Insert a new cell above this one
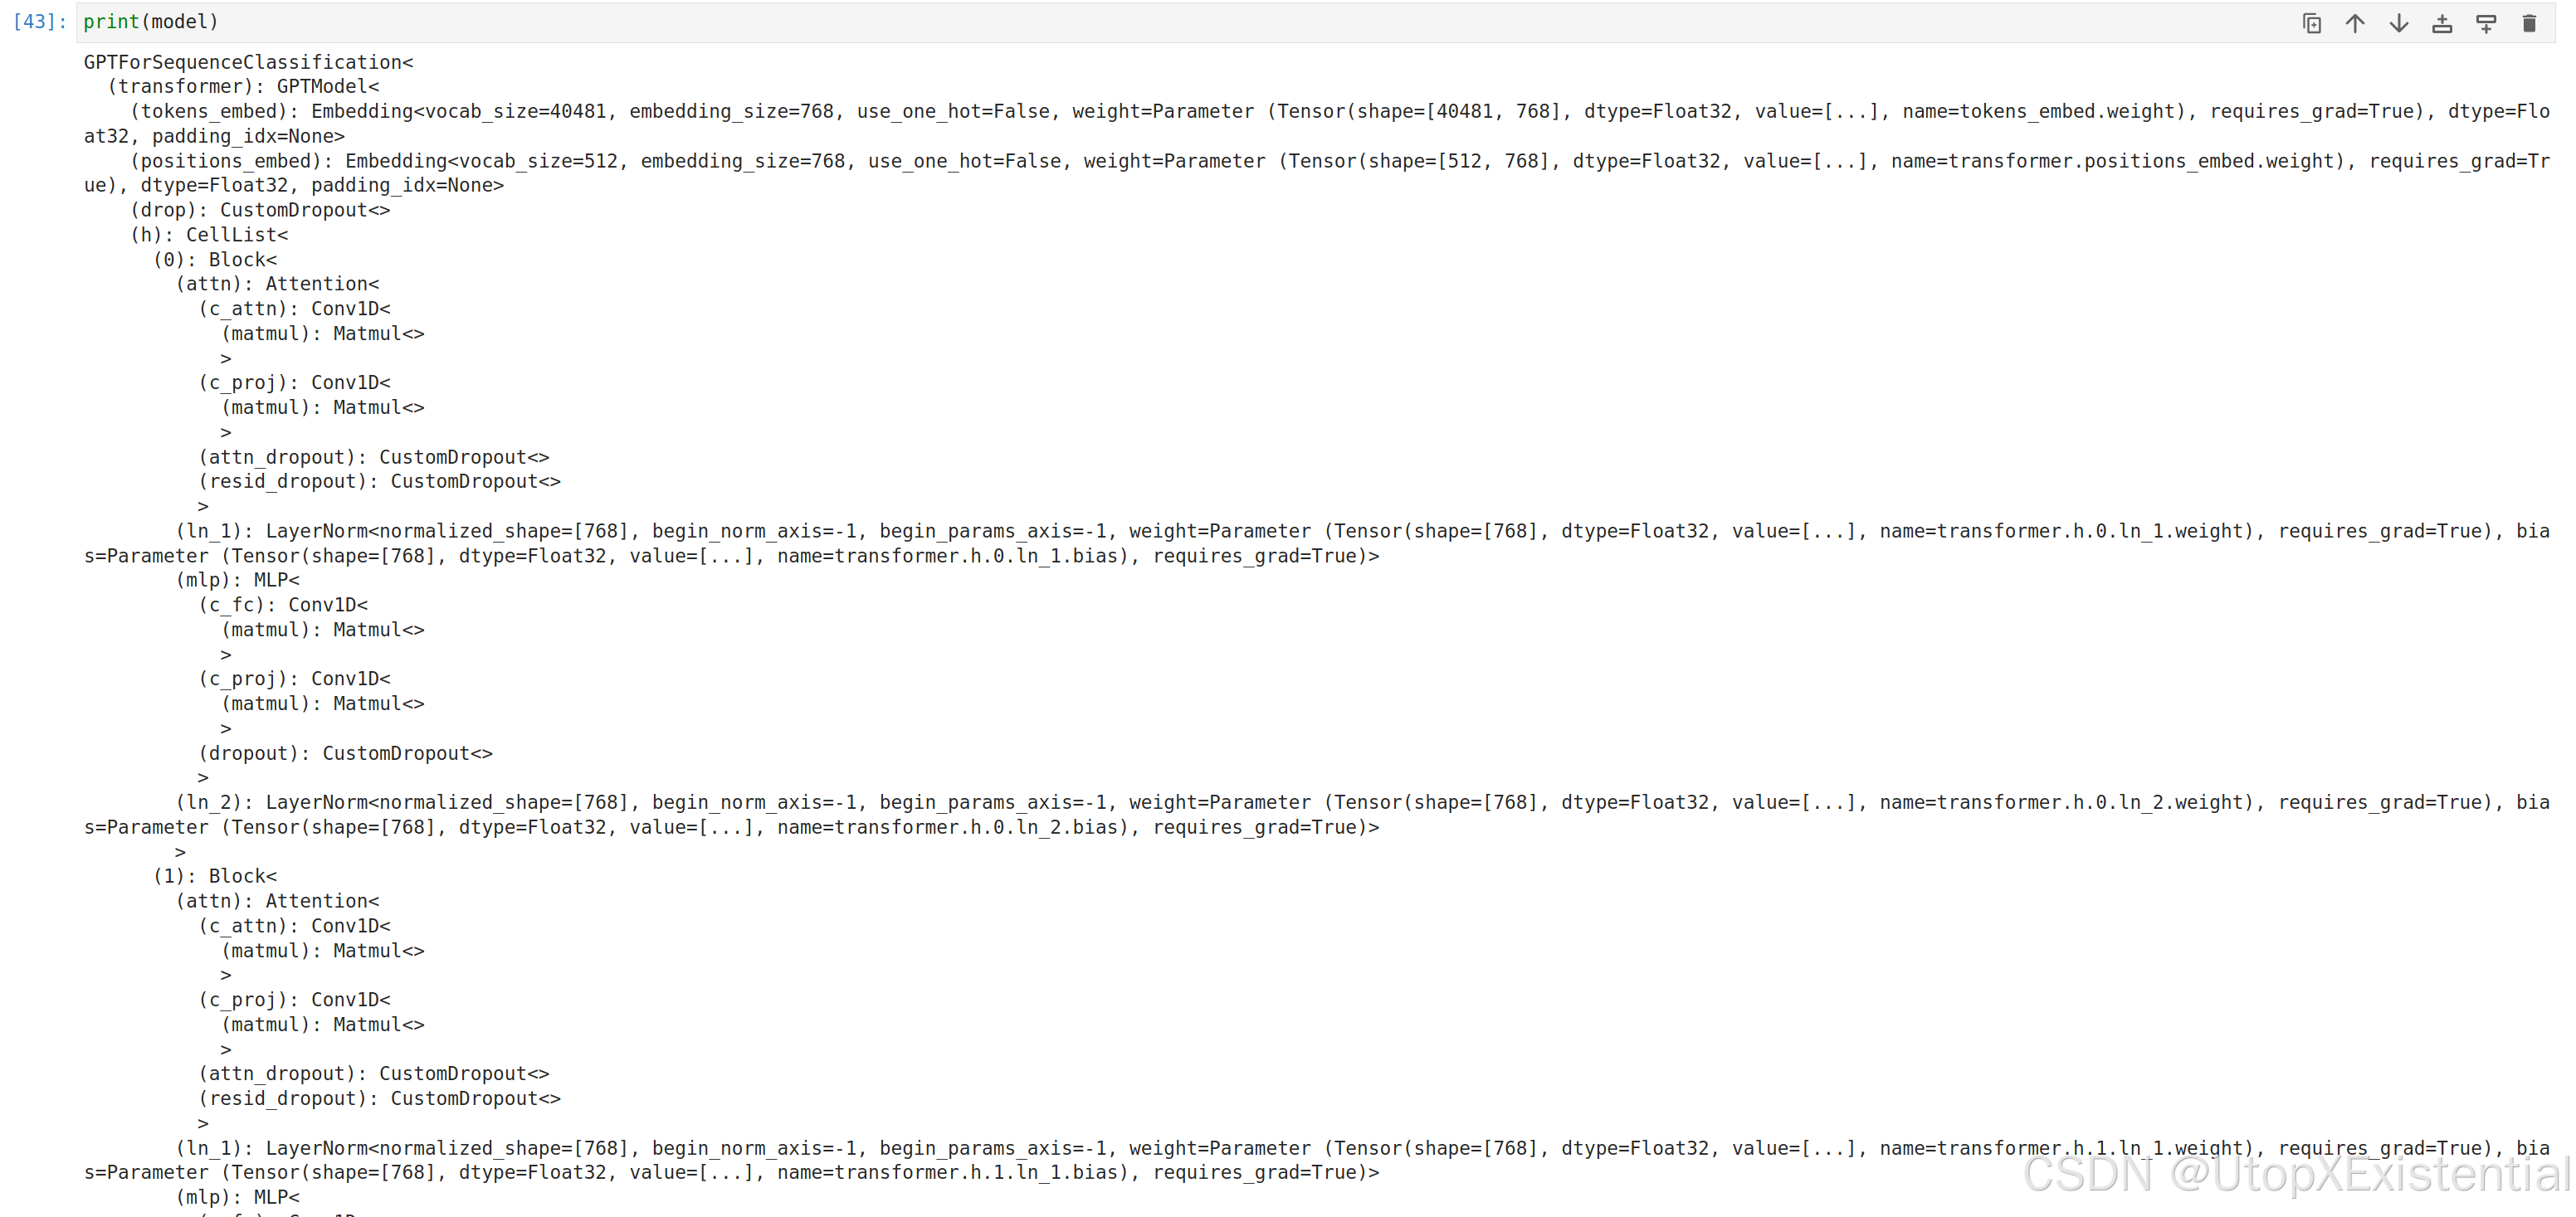 click(x=2442, y=23)
